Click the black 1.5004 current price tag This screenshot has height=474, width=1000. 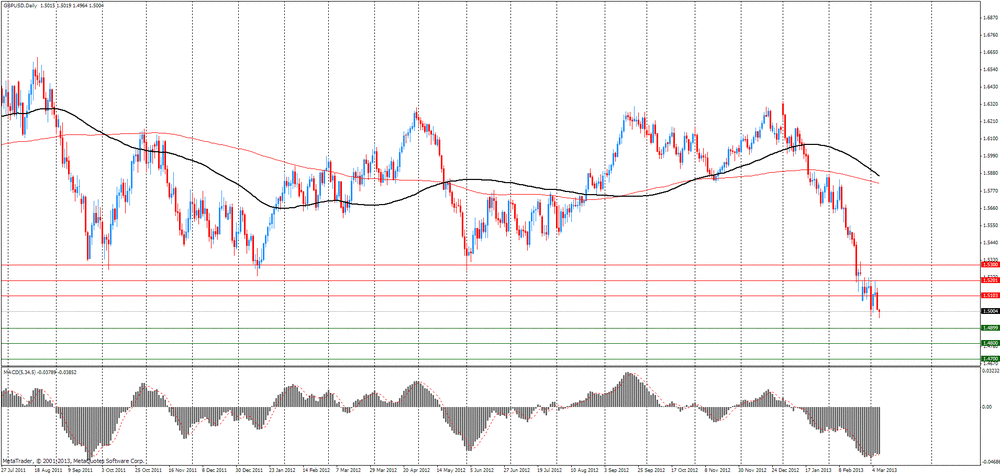[987, 312]
